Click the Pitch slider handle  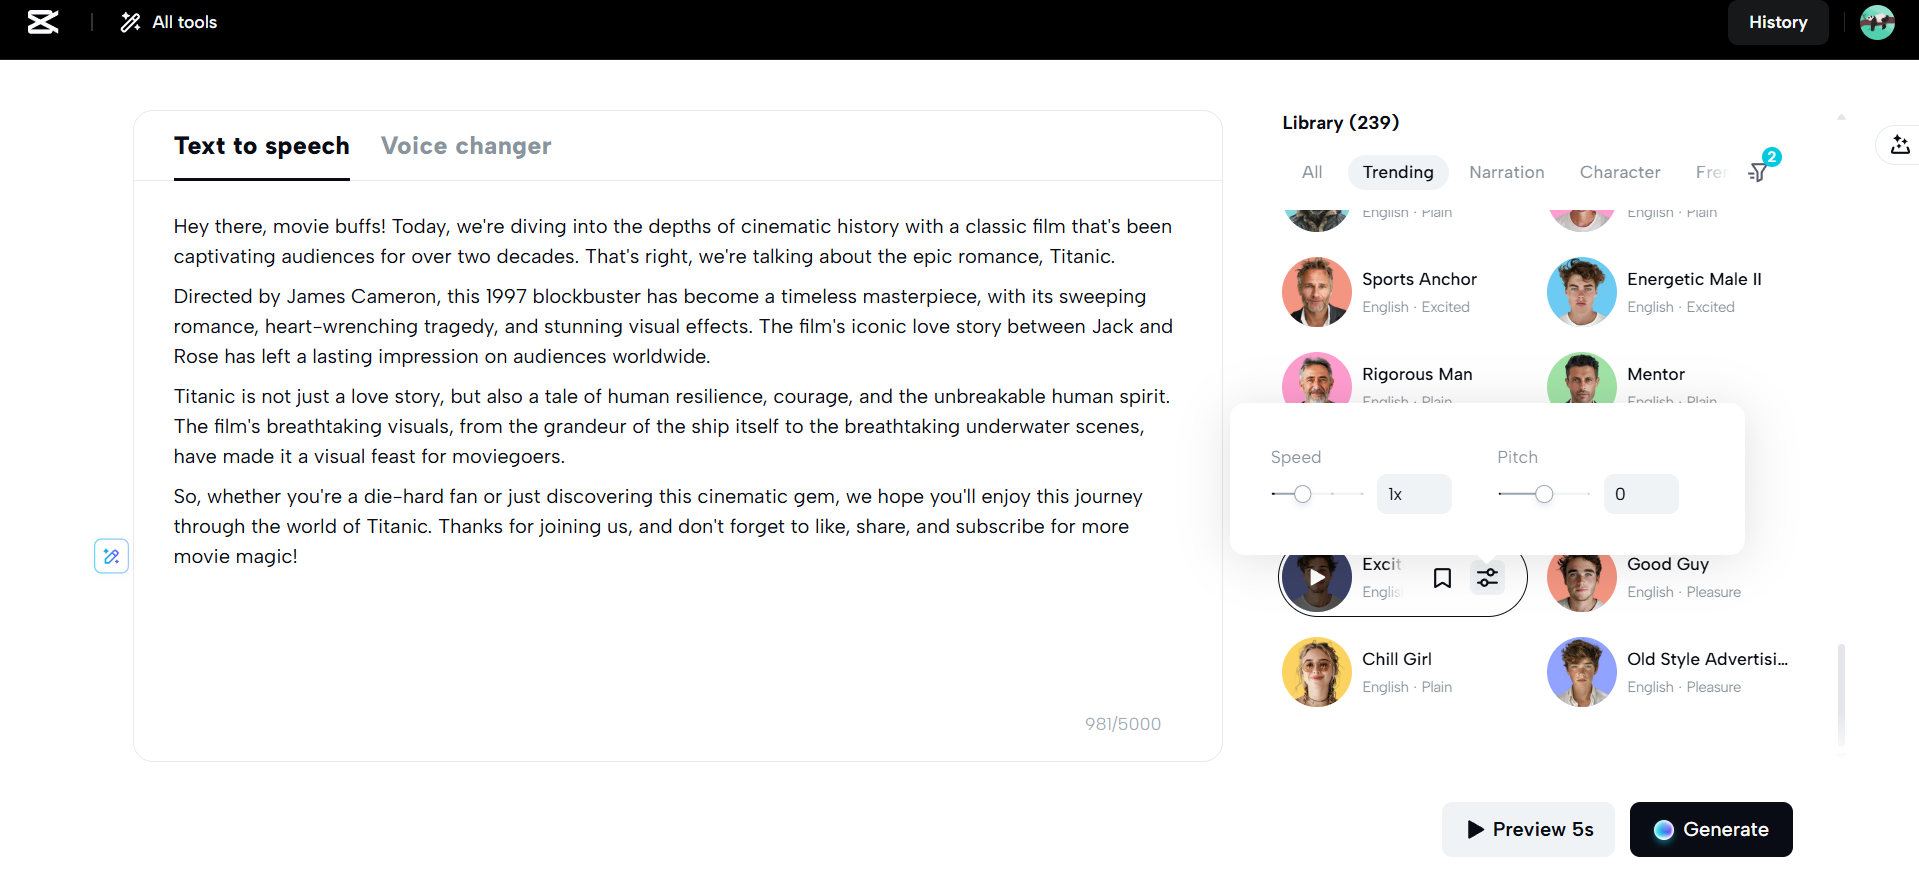1544,494
